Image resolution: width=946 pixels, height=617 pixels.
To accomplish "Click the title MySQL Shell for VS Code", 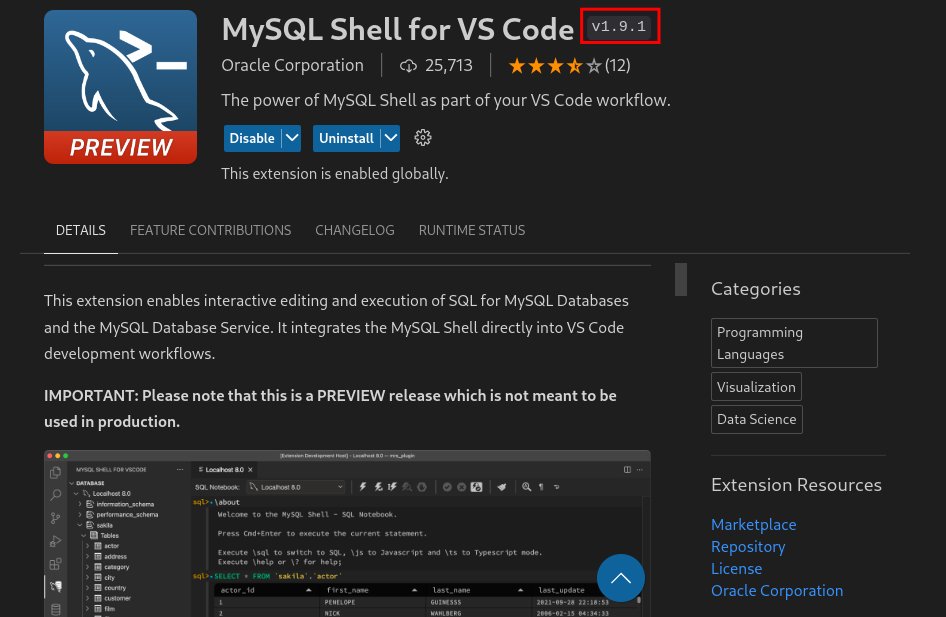I will click(x=398, y=29).
